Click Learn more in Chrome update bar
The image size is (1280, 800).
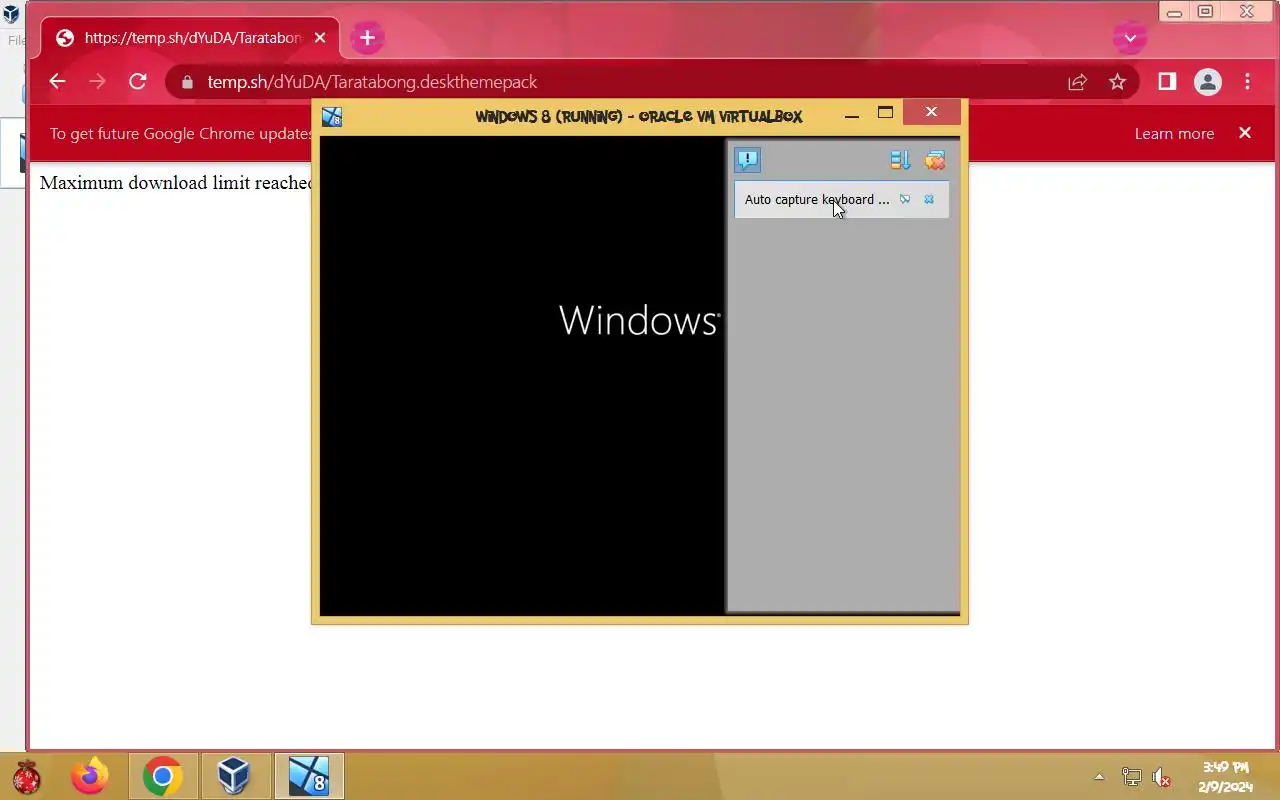pyautogui.click(x=1174, y=134)
